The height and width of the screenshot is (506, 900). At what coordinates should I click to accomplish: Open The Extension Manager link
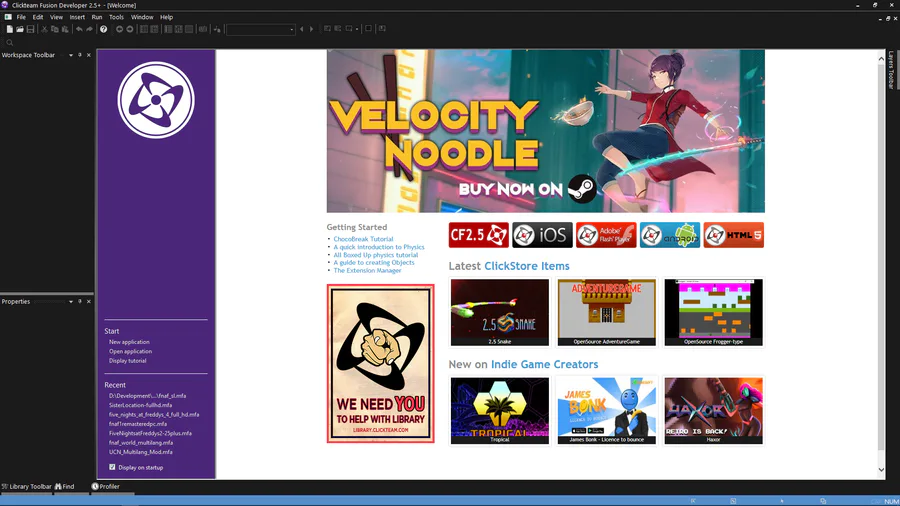pos(367,270)
